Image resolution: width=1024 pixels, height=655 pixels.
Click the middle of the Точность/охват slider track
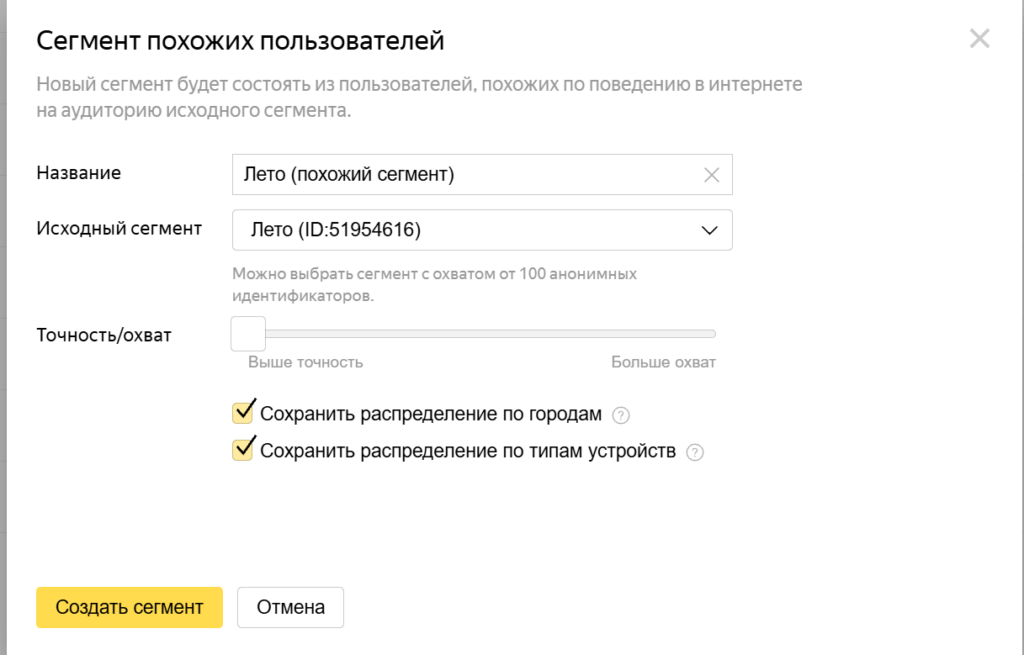(x=482, y=334)
